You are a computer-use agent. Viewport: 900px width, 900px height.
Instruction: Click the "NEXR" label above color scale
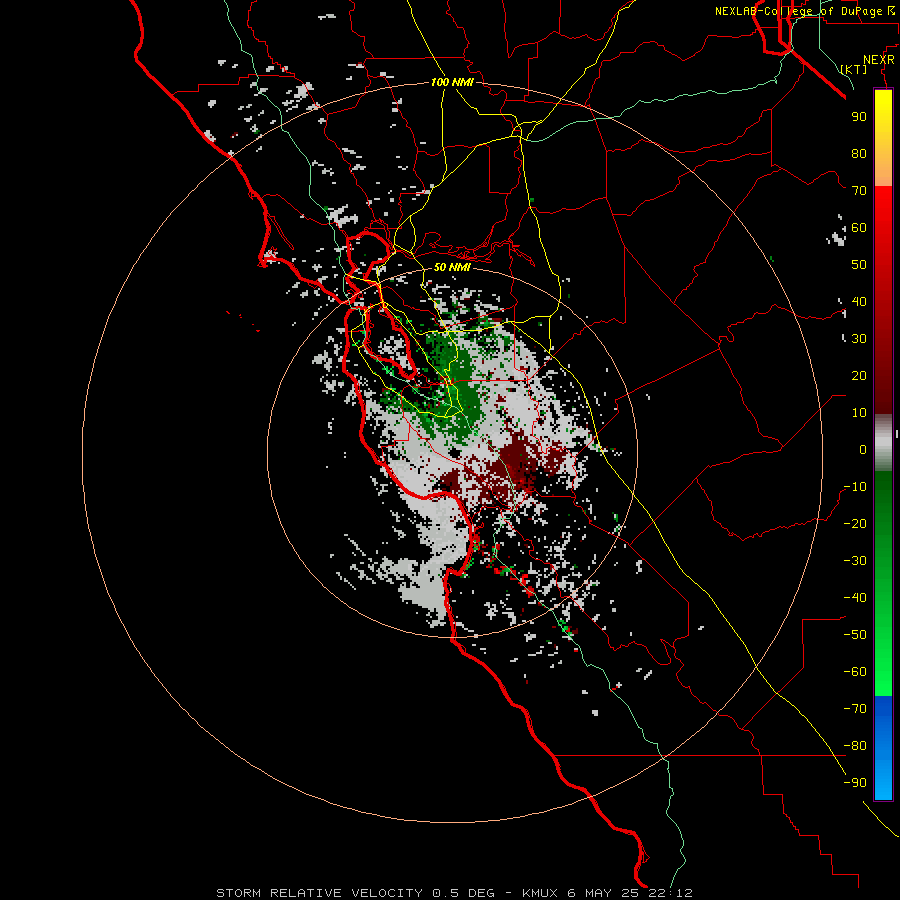tap(879, 60)
